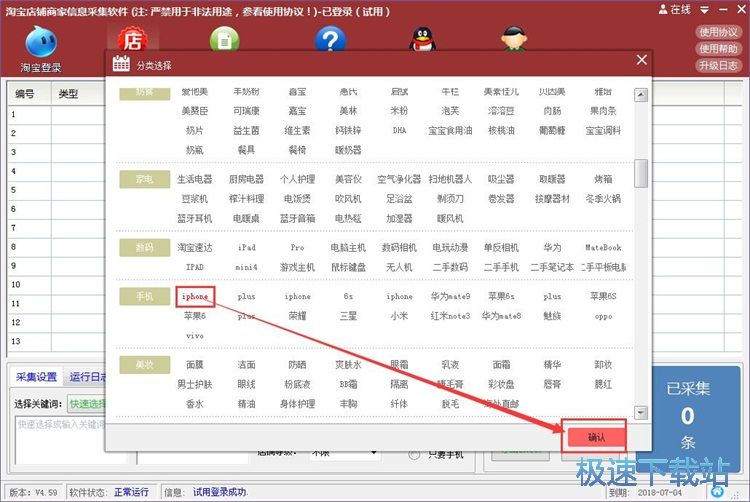Select the 小米 phone item

[399, 316]
